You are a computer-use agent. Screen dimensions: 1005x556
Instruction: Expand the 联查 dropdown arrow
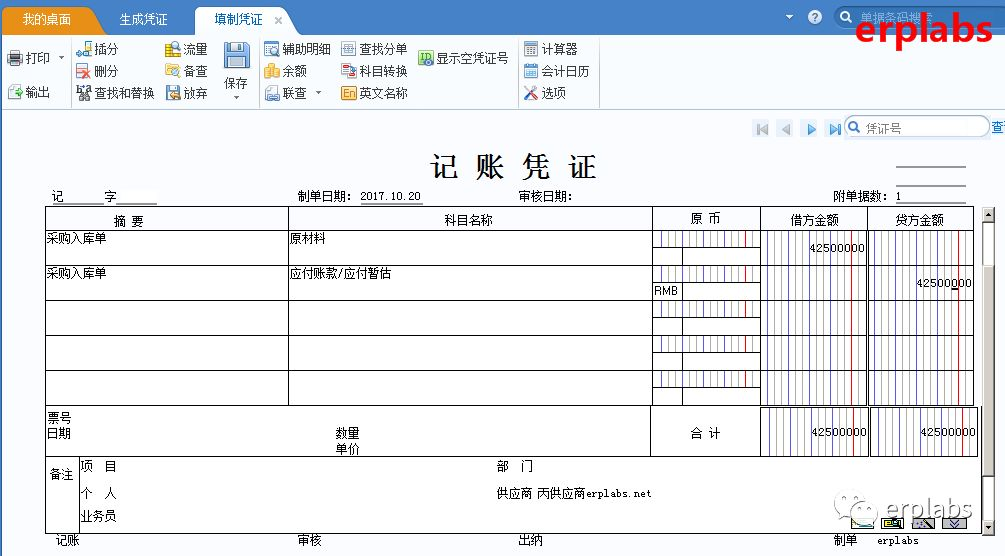pos(319,92)
